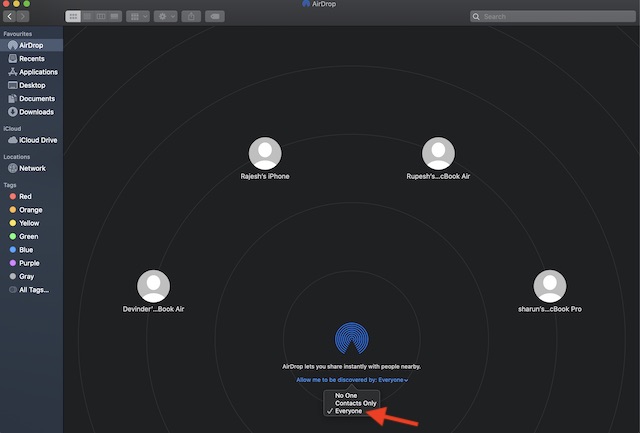The height and width of the screenshot is (433, 640).
Task: Click sharun's MacBook Pro avatar
Action: (550, 286)
